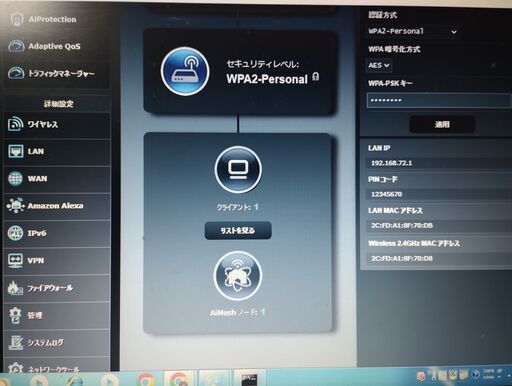Select the PIN code value 12345670

pyautogui.click(x=387, y=194)
